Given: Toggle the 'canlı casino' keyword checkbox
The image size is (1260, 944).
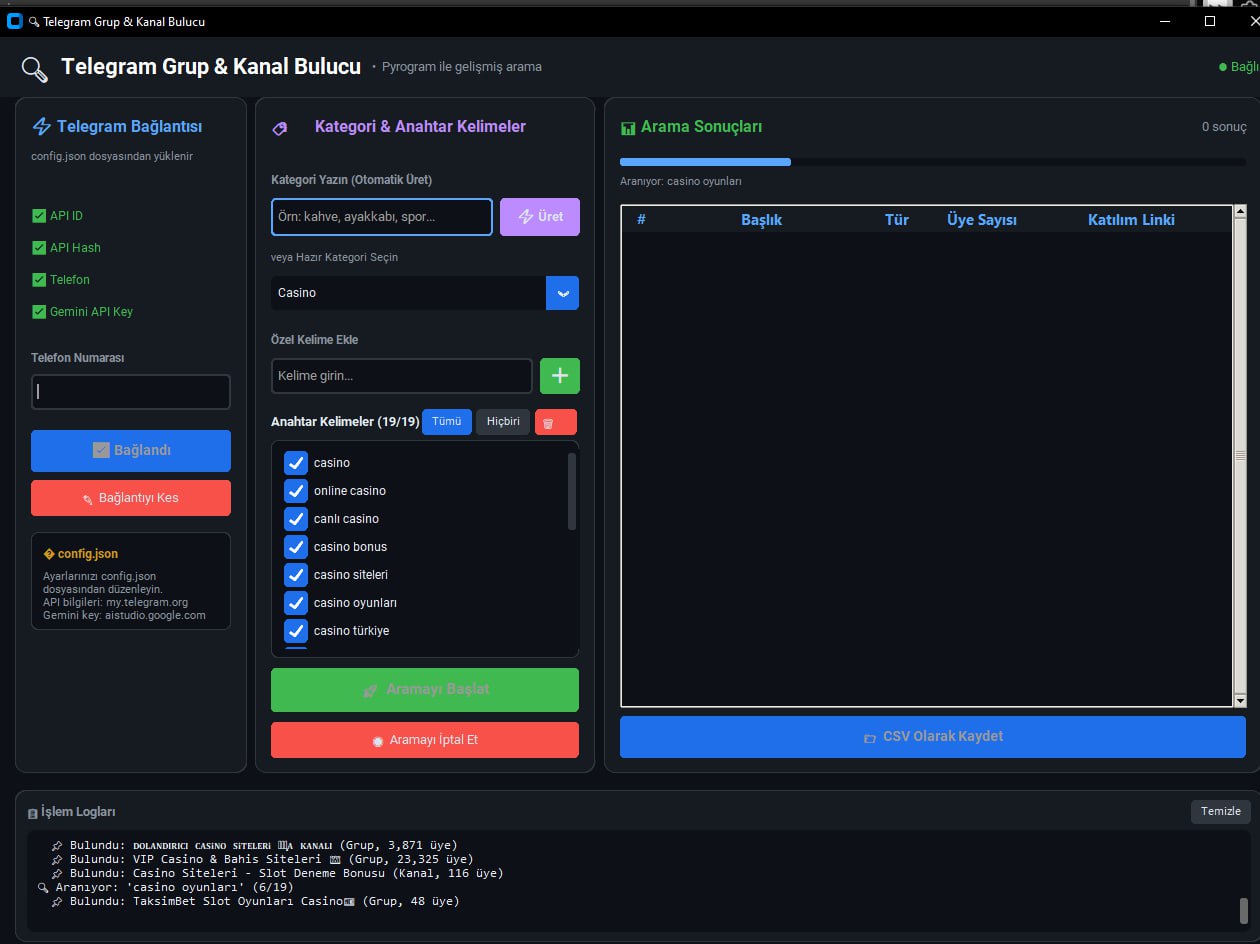Looking at the screenshot, I should [x=295, y=519].
